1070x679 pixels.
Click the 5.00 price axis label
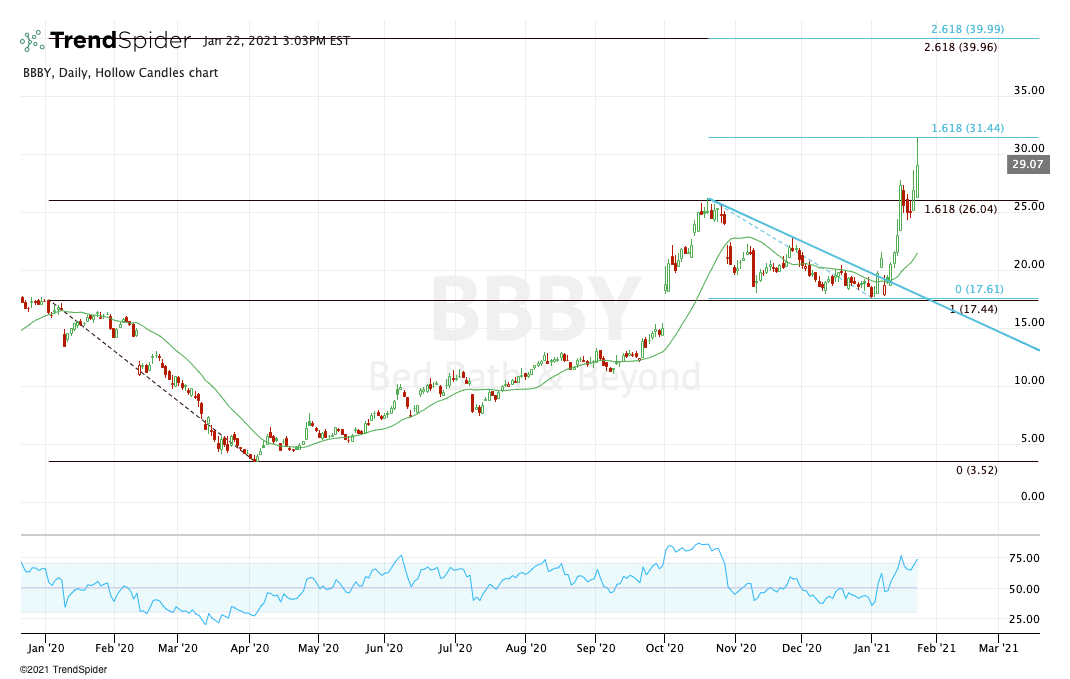coord(1032,438)
